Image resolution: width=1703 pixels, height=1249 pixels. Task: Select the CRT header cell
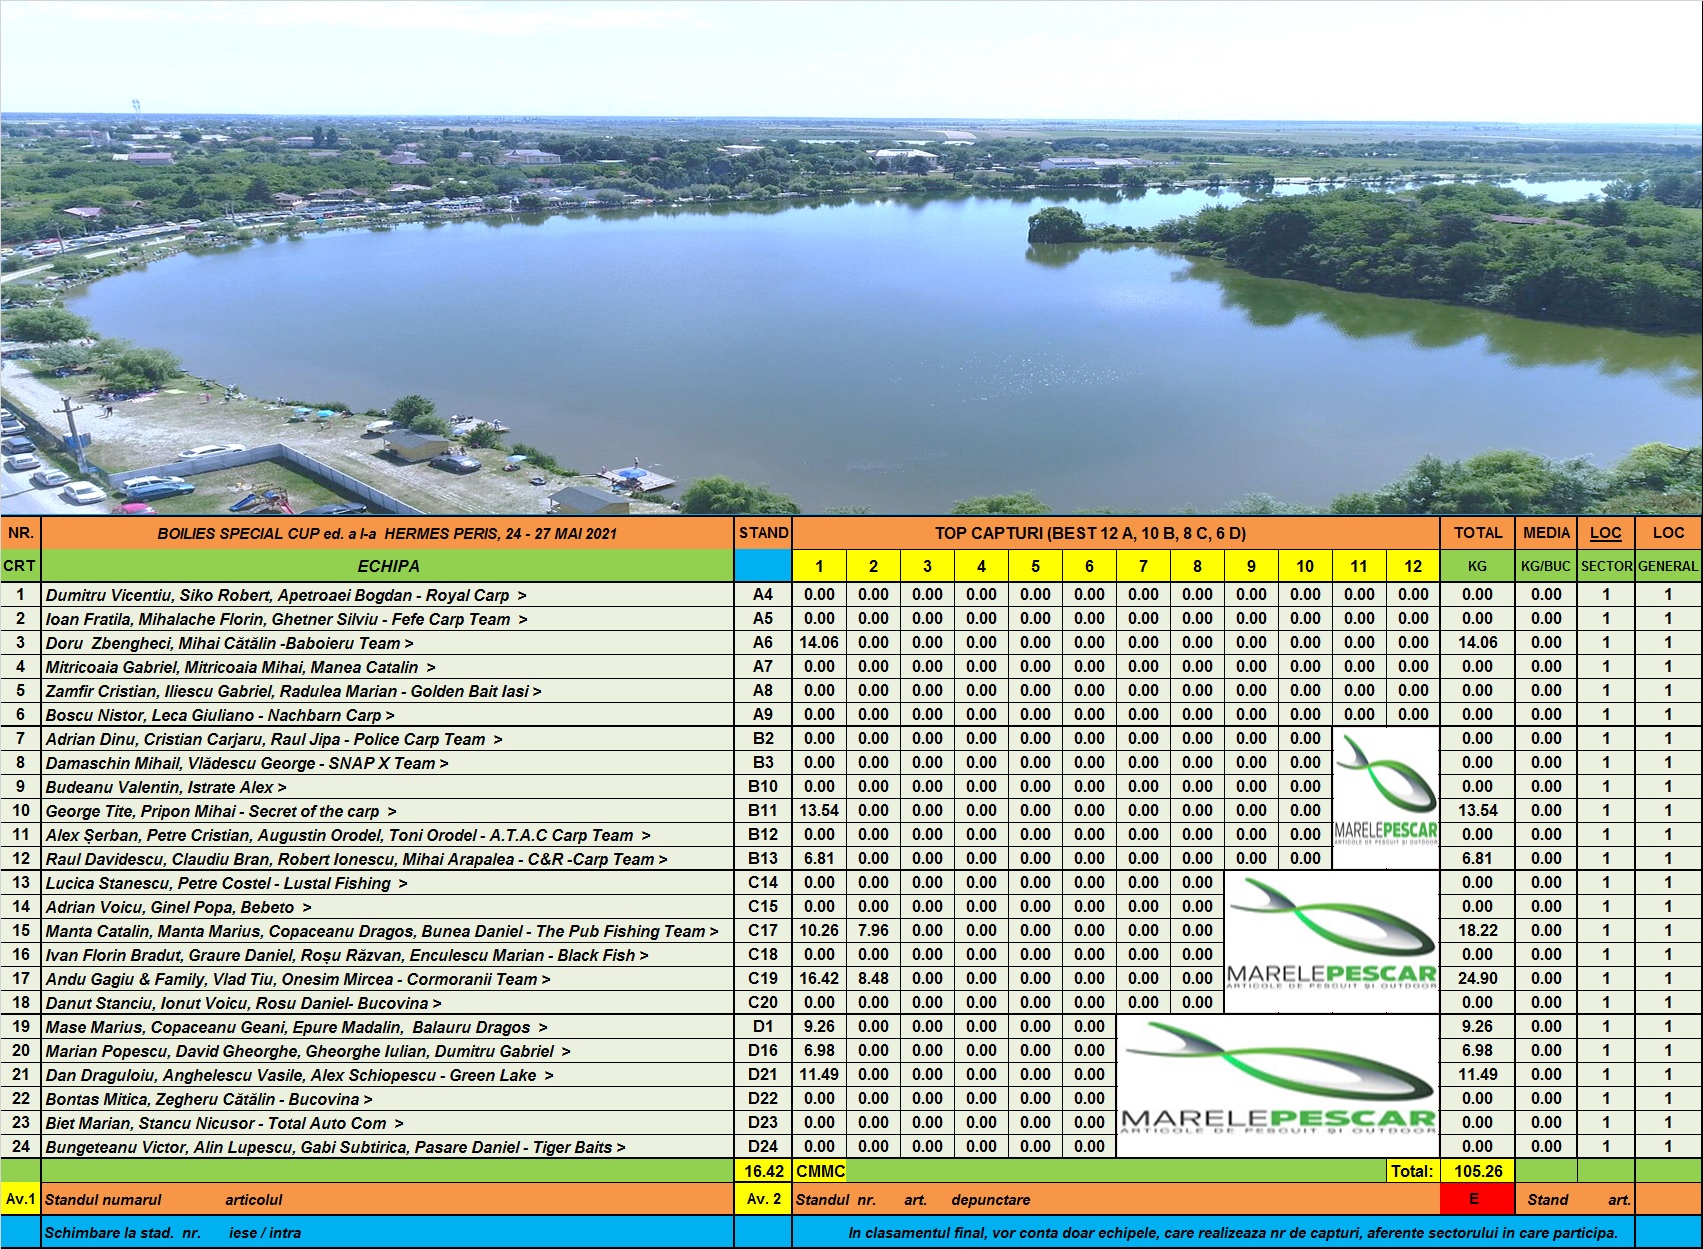[20, 566]
